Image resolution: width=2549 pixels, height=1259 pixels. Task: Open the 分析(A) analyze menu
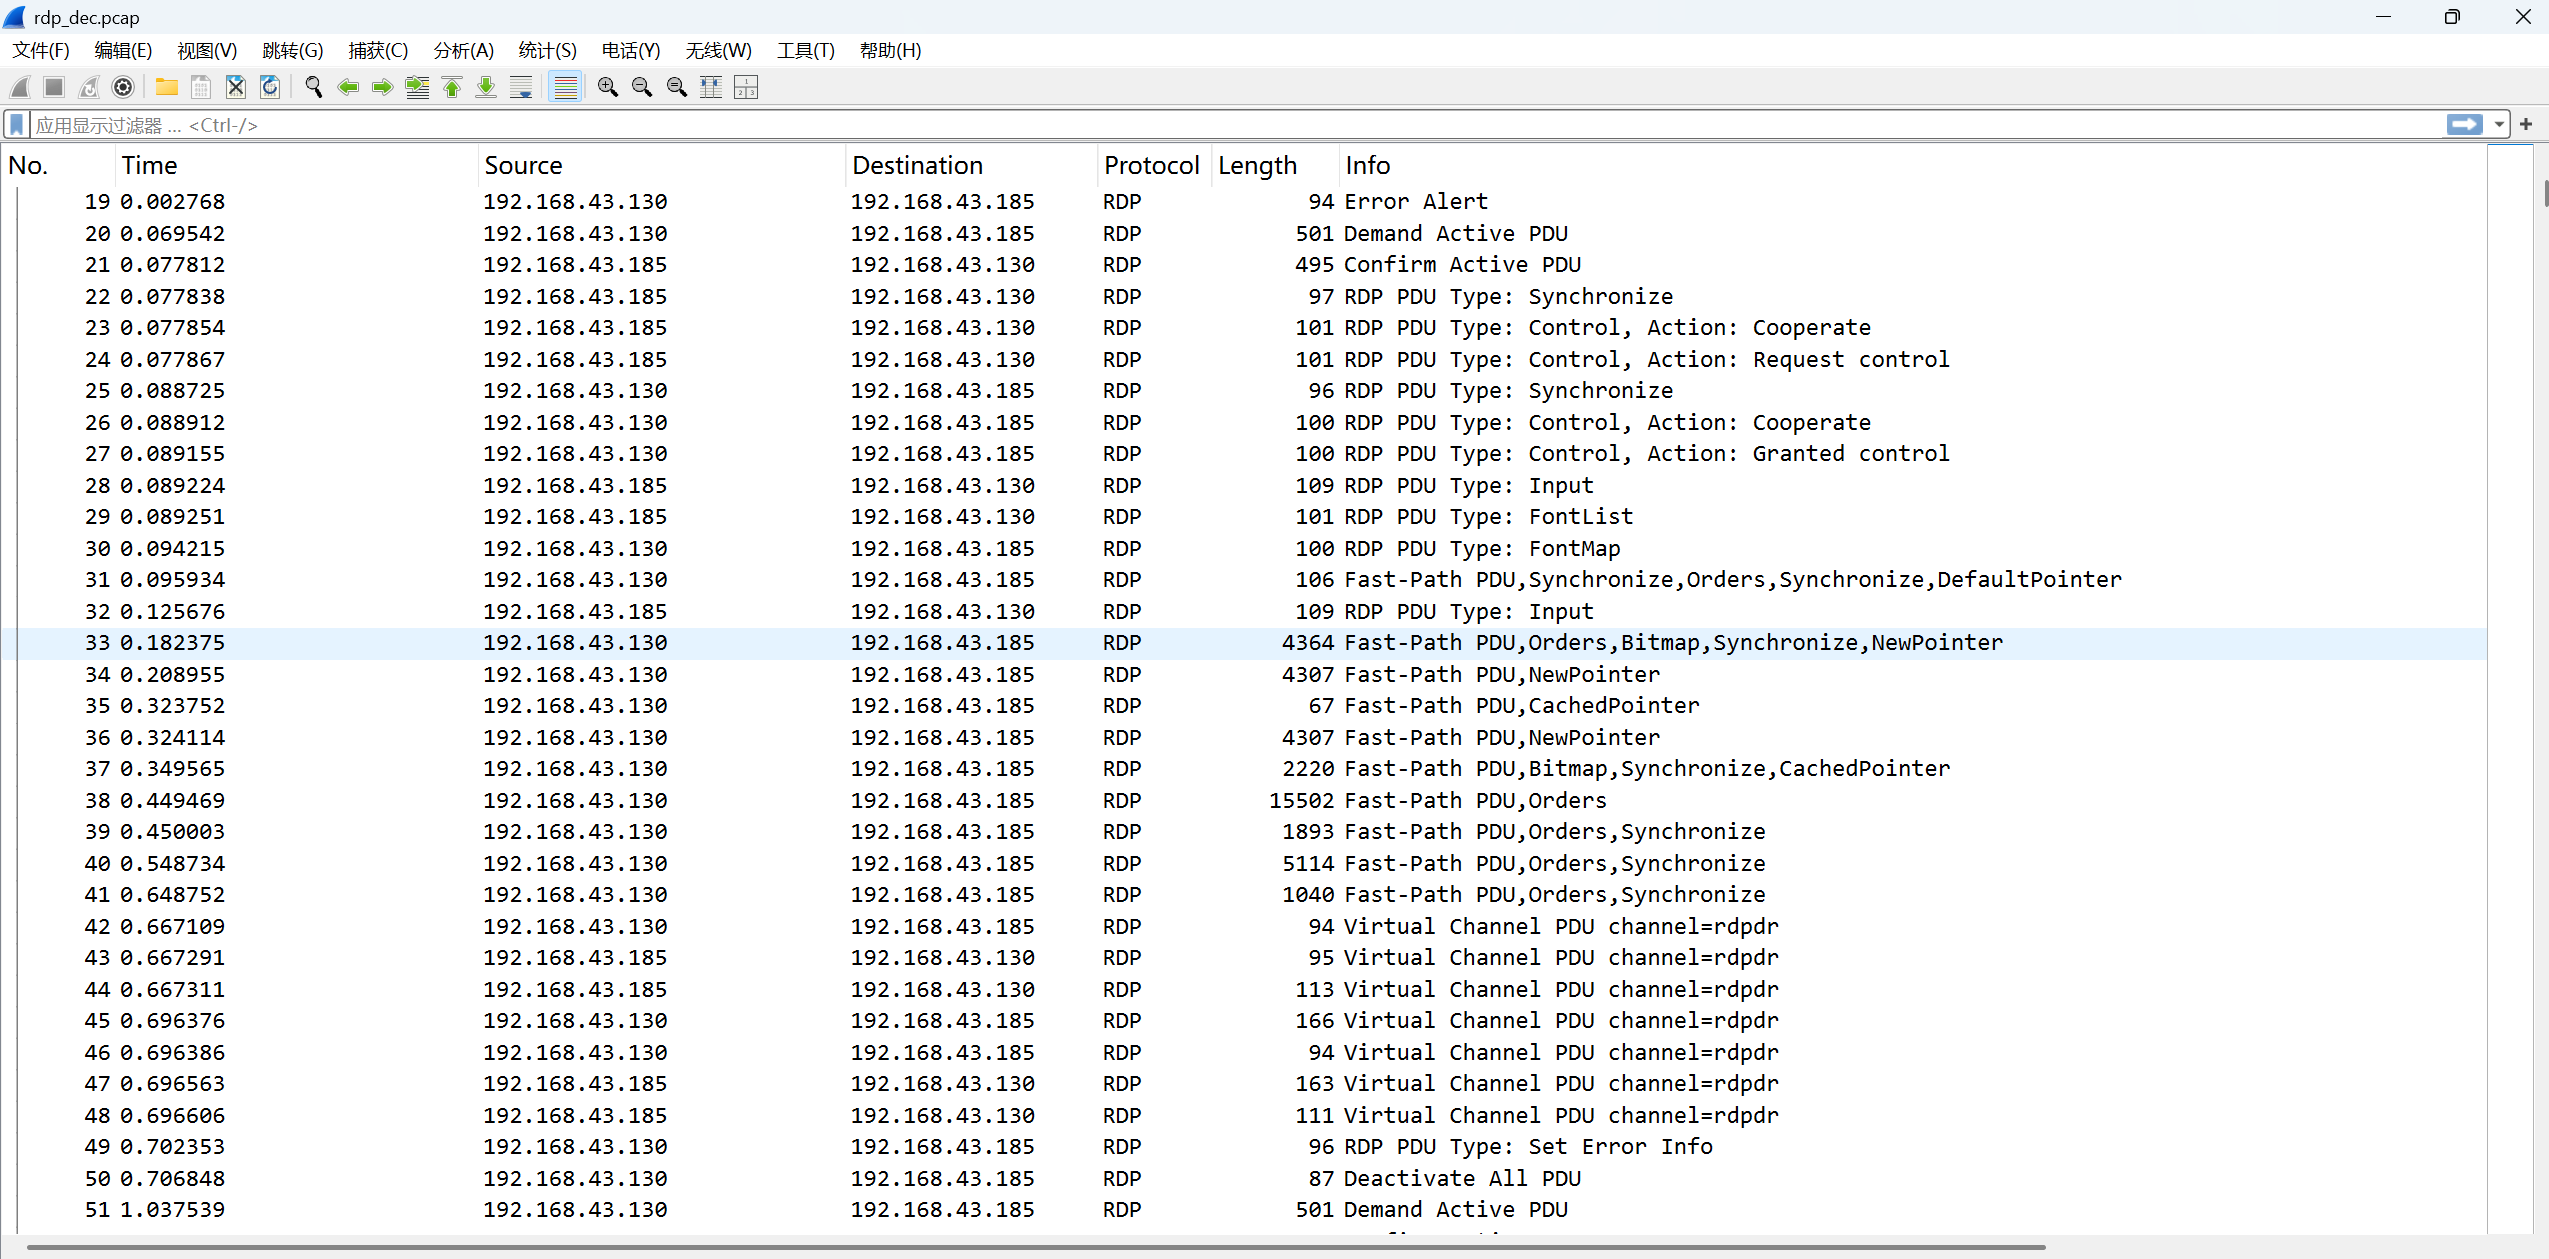[x=463, y=50]
